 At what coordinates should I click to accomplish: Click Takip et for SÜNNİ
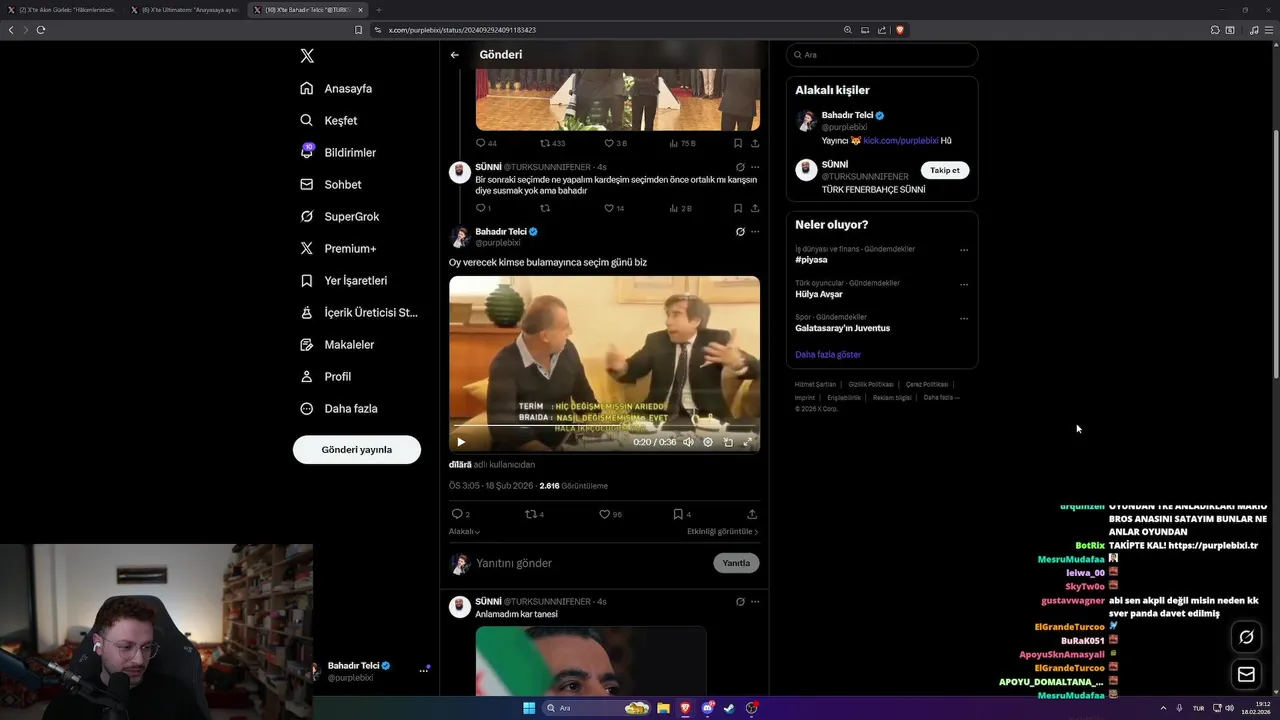[x=945, y=170]
